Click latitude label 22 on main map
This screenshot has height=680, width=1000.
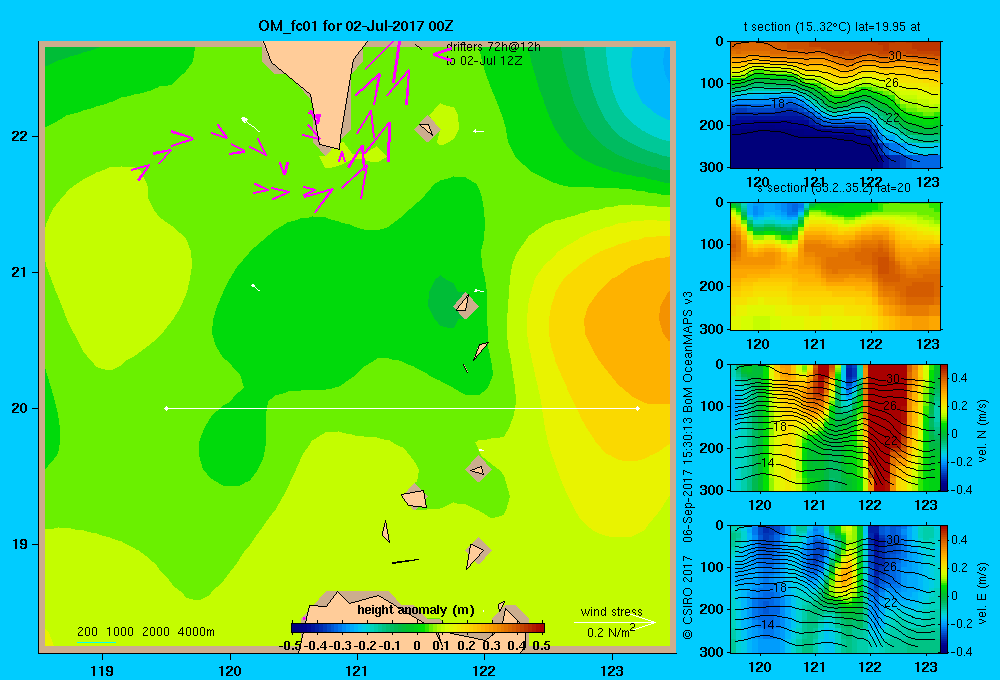point(20,136)
